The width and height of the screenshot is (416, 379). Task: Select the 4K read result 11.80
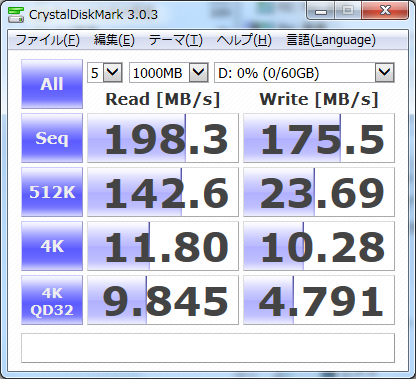[163, 246]
